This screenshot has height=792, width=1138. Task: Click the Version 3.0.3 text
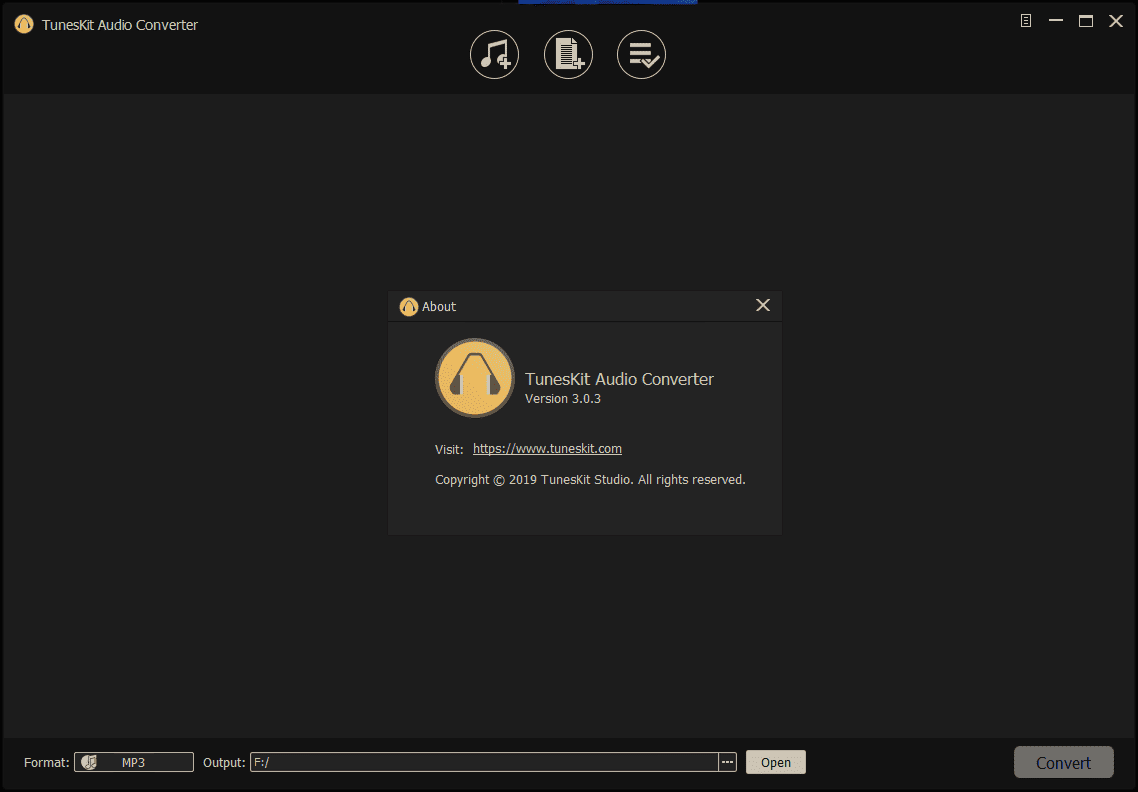click(x=563, y=399)
